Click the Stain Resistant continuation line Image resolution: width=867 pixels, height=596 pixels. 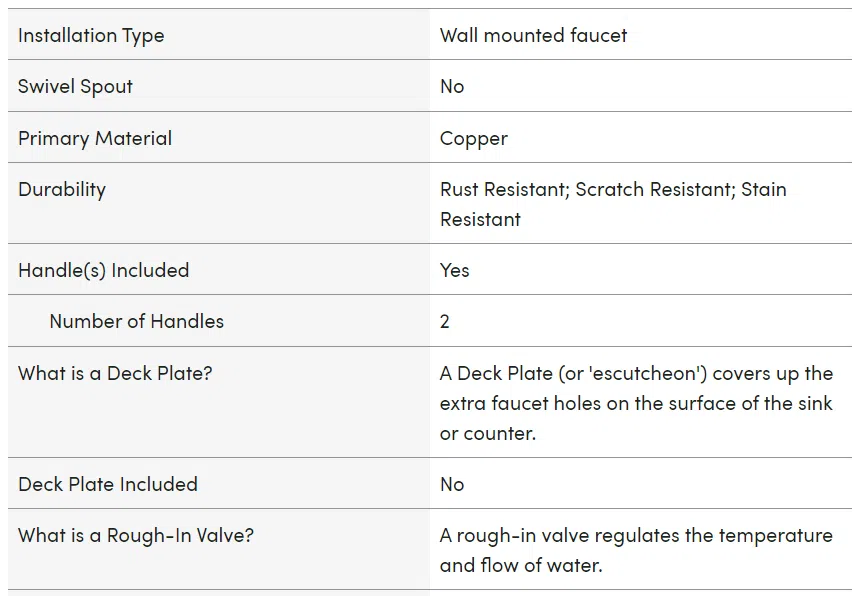click(x=480, y=219)
